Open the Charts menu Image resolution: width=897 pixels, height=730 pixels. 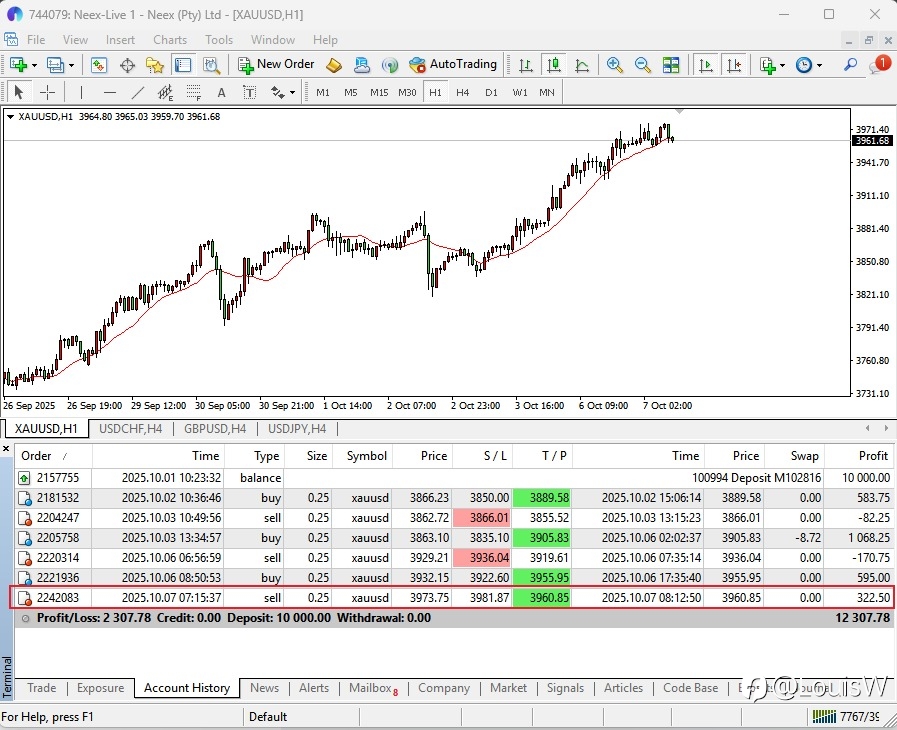170,40
